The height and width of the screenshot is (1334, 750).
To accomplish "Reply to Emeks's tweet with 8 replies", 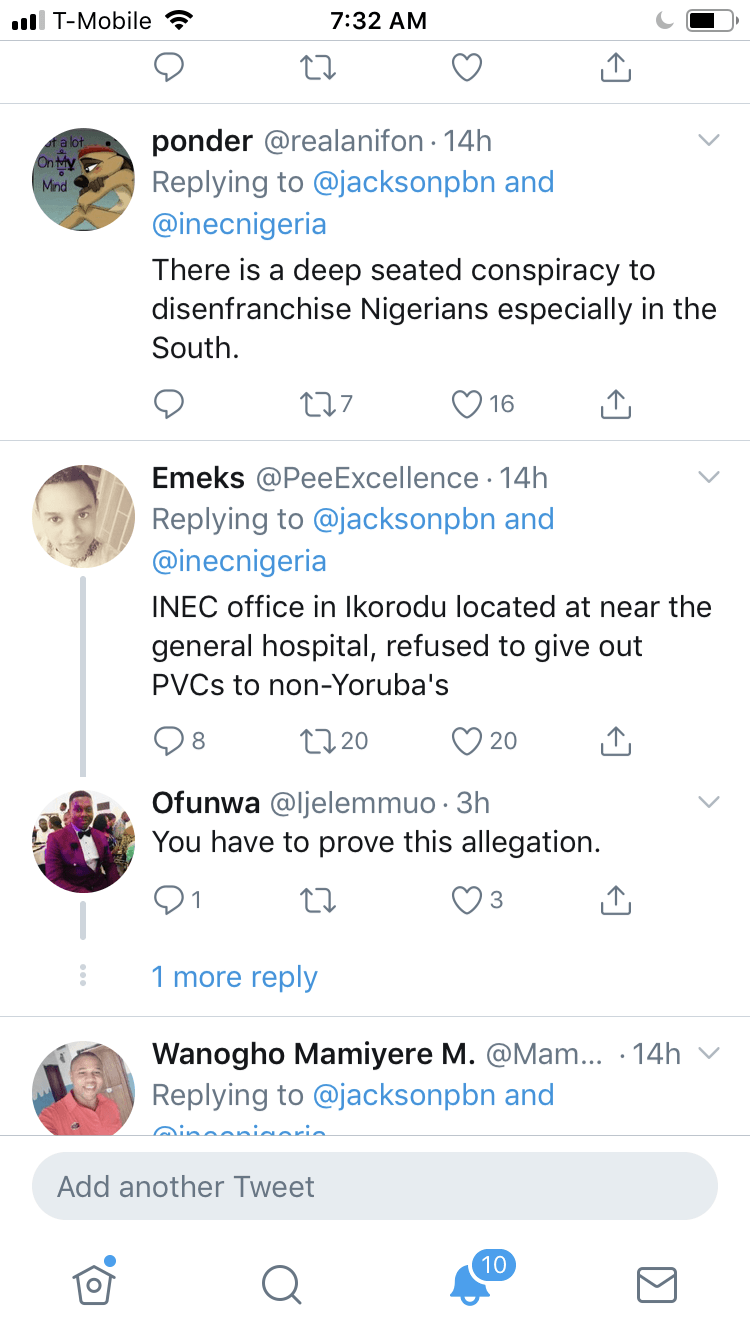I will coord(168,741).
